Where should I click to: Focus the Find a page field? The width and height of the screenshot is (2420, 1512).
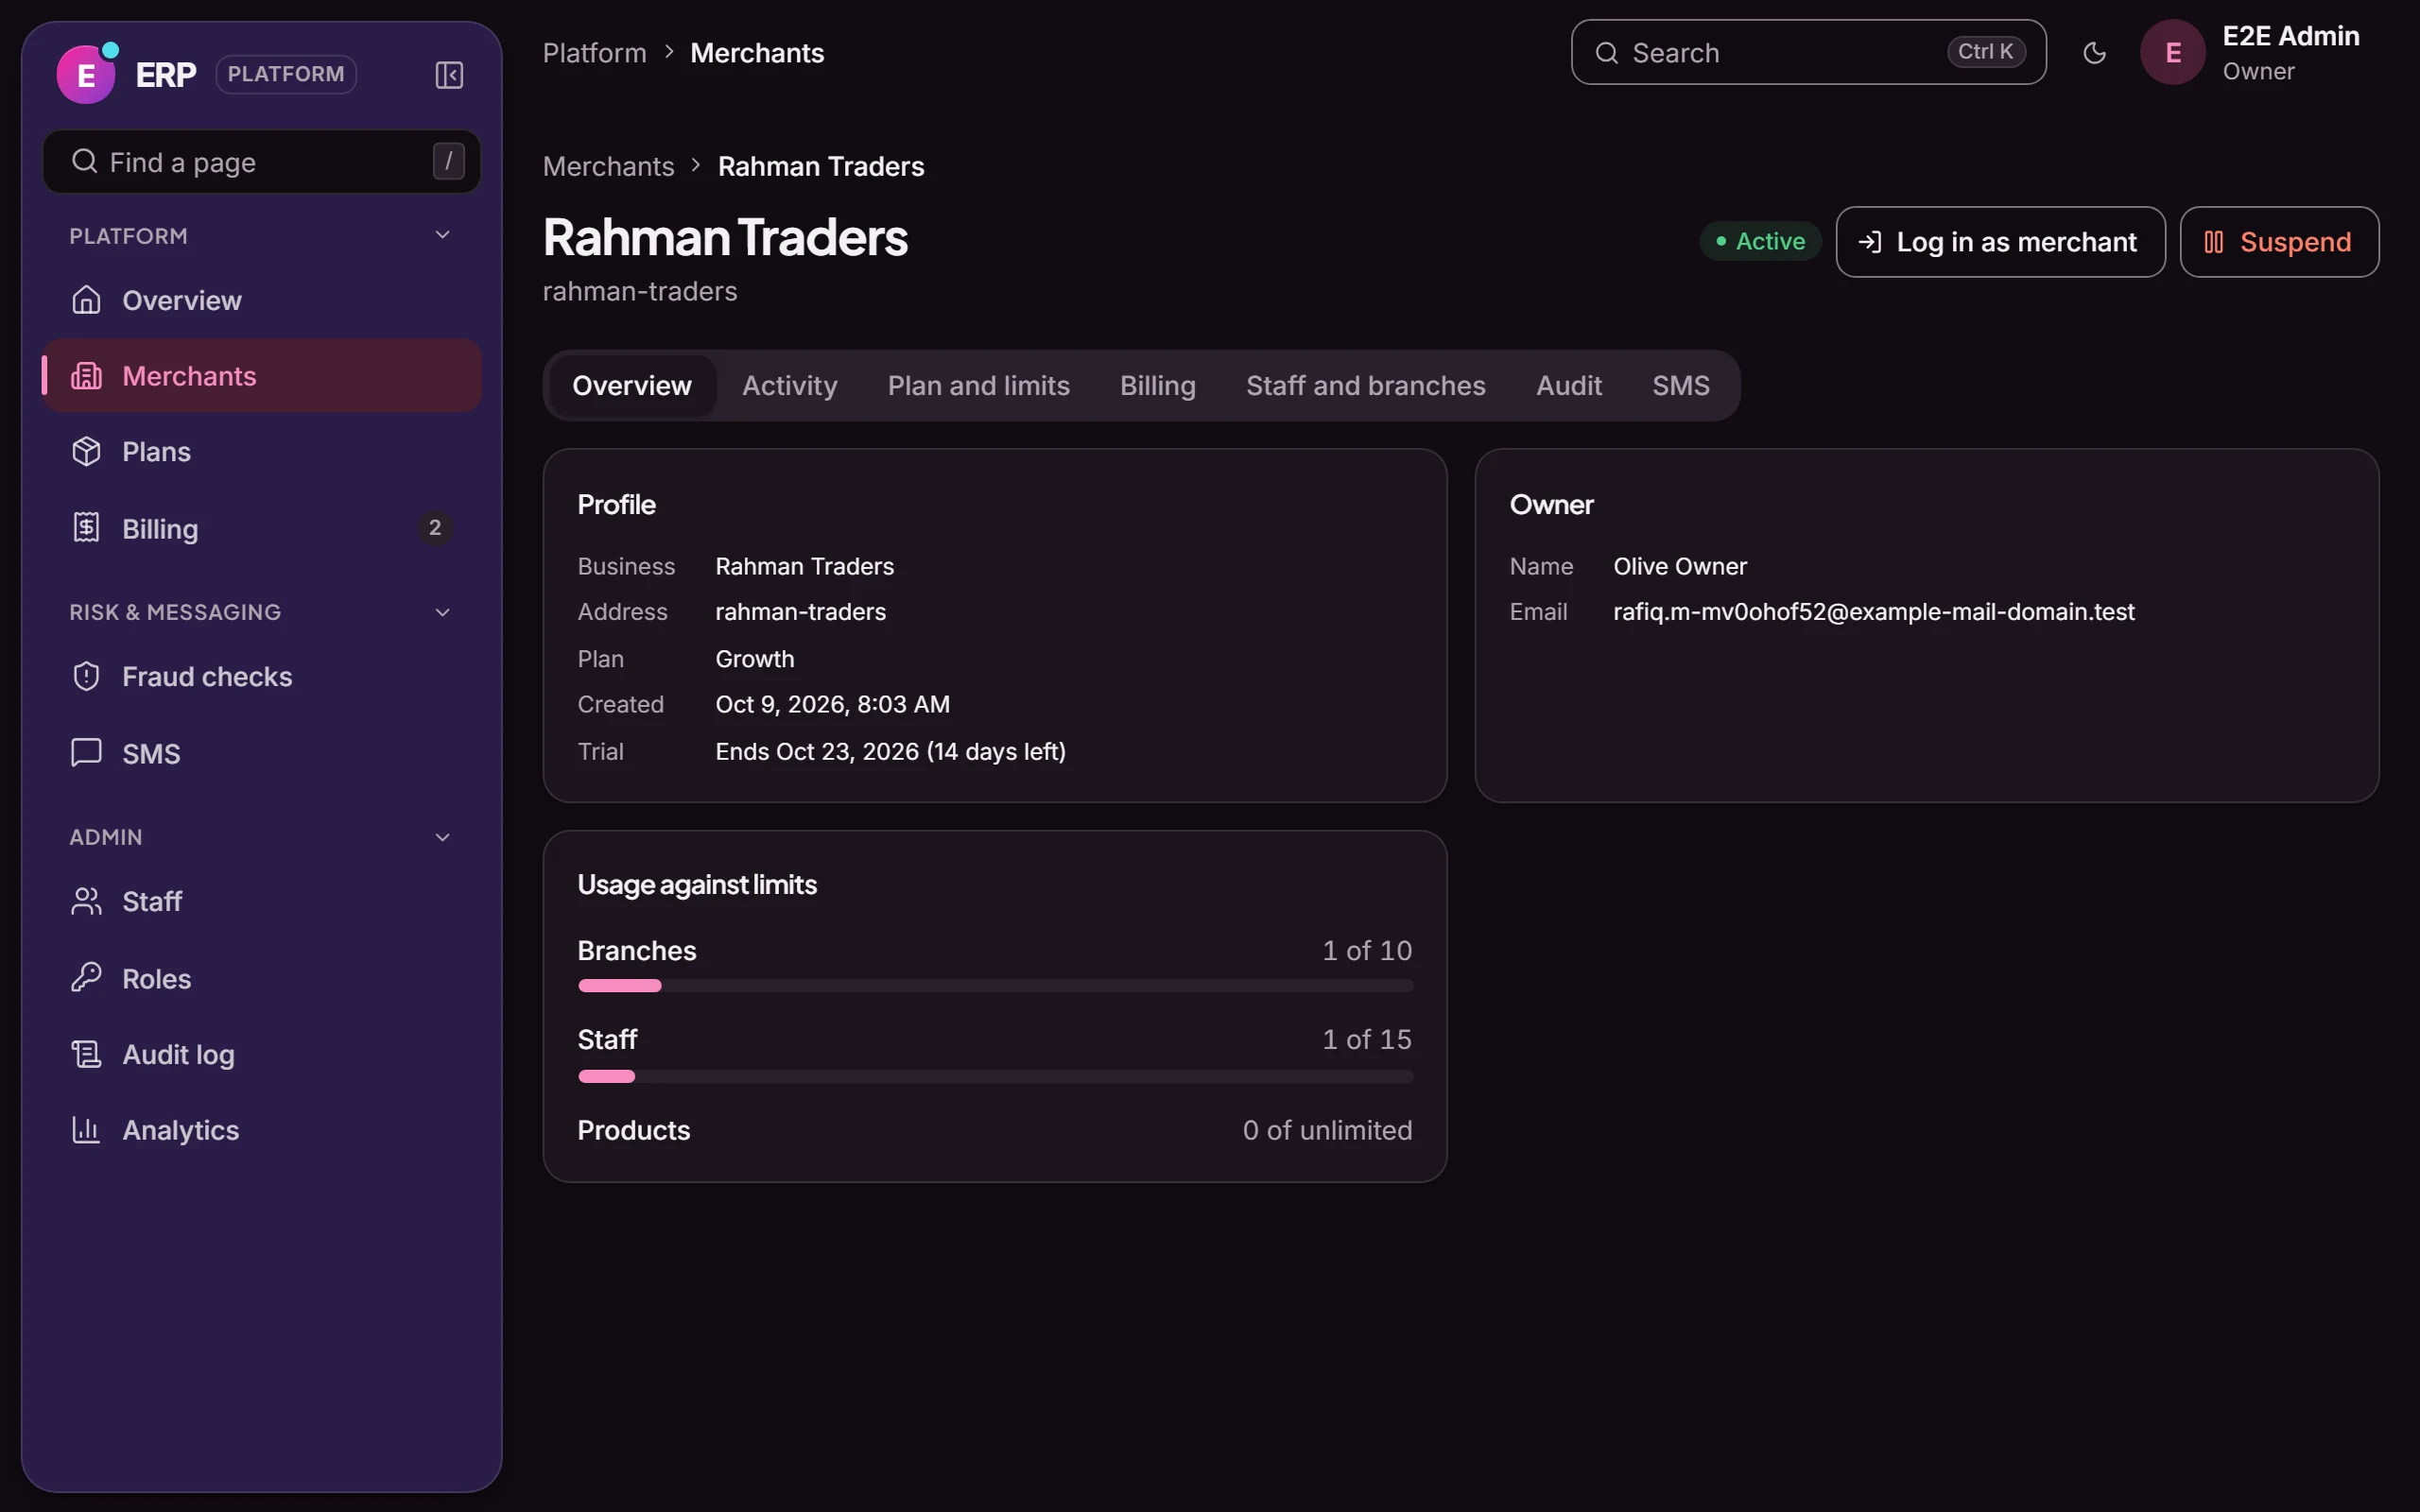coord(261,162)
